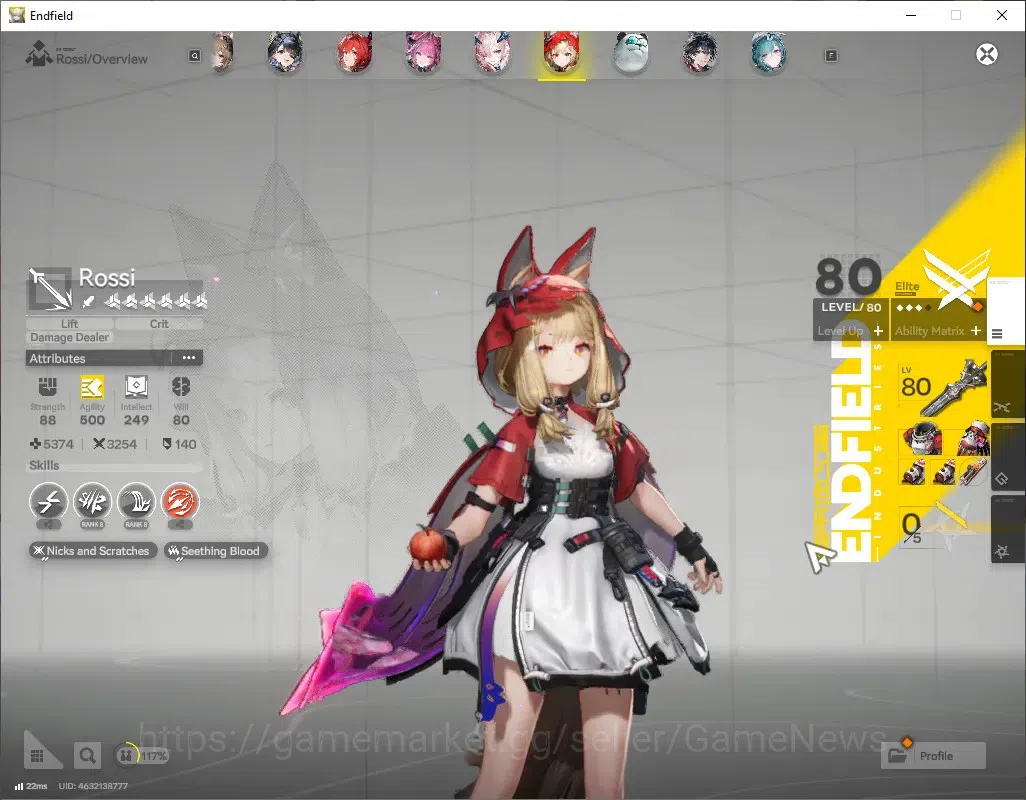Image resolution: width=1026 pixels, height=800 pixels.
Task: Open the Seething Blood talent
Action: coord(215,551)
